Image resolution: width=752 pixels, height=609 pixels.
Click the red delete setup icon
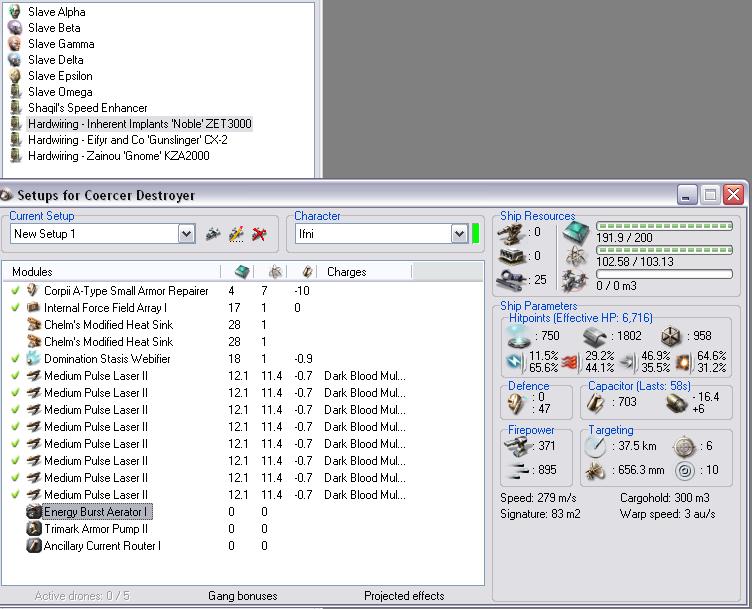click(259, 234)
